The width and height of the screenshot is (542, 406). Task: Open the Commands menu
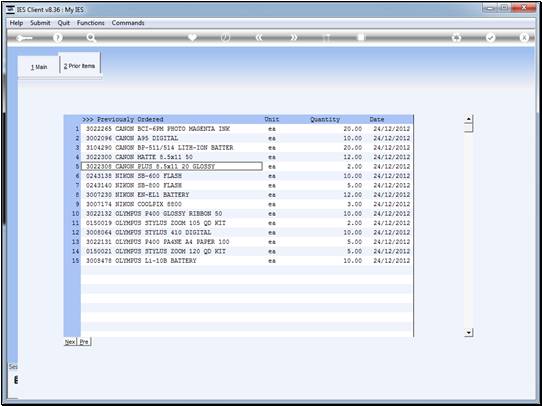point(128,23)
